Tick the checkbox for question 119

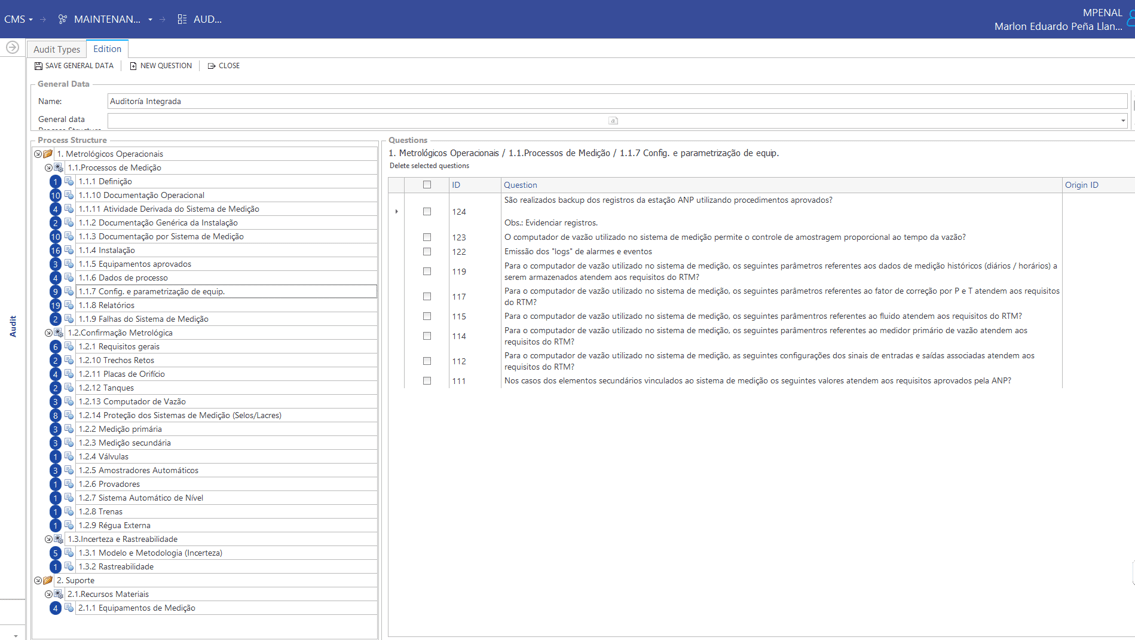point(427,272)
